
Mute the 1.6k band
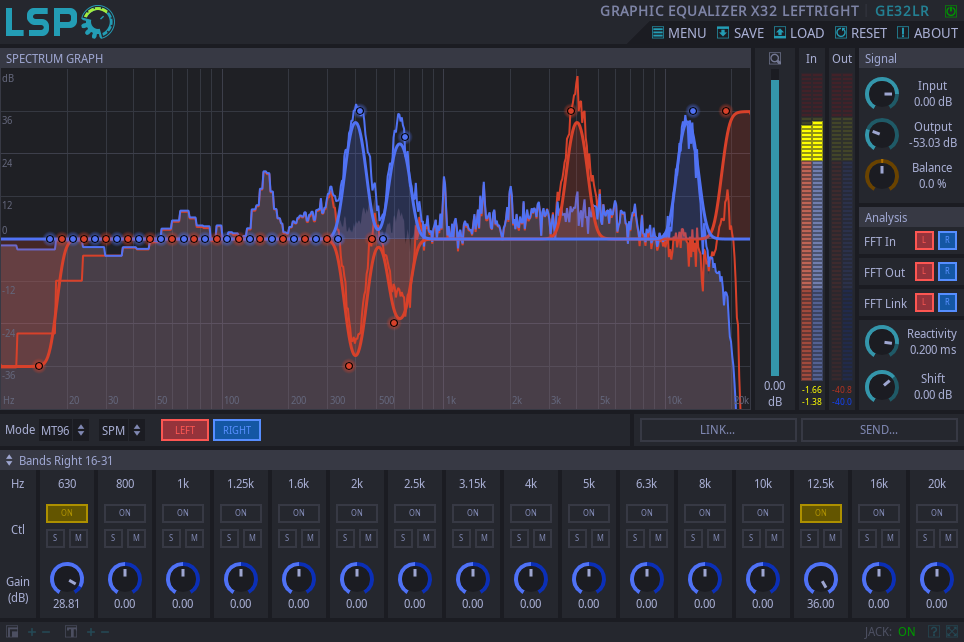[x=310, y=538]
